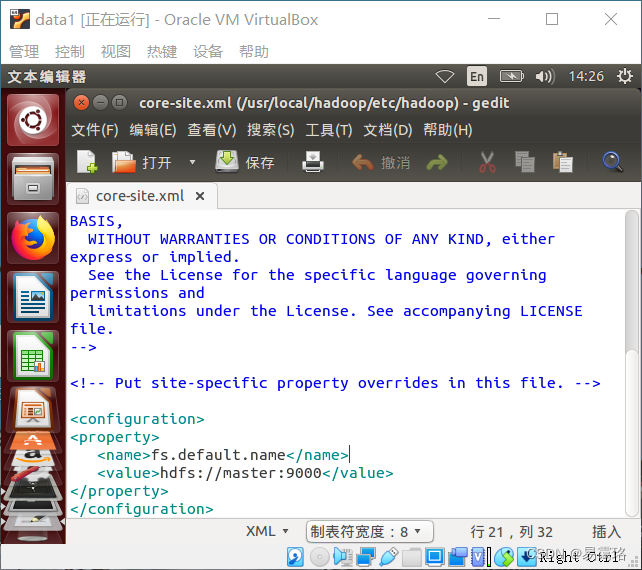Launch LibreOffice Writer from launcher
Screen dimensions: 642x570
click(x=33, y=297)
